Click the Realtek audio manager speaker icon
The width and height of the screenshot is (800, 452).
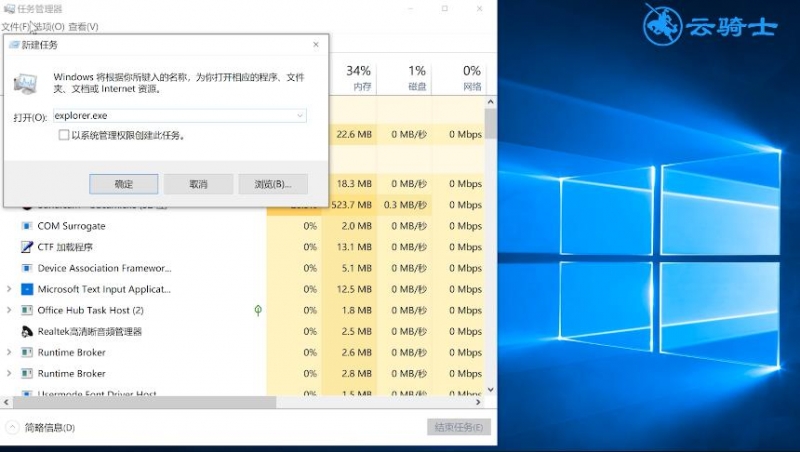click(27, 332)
